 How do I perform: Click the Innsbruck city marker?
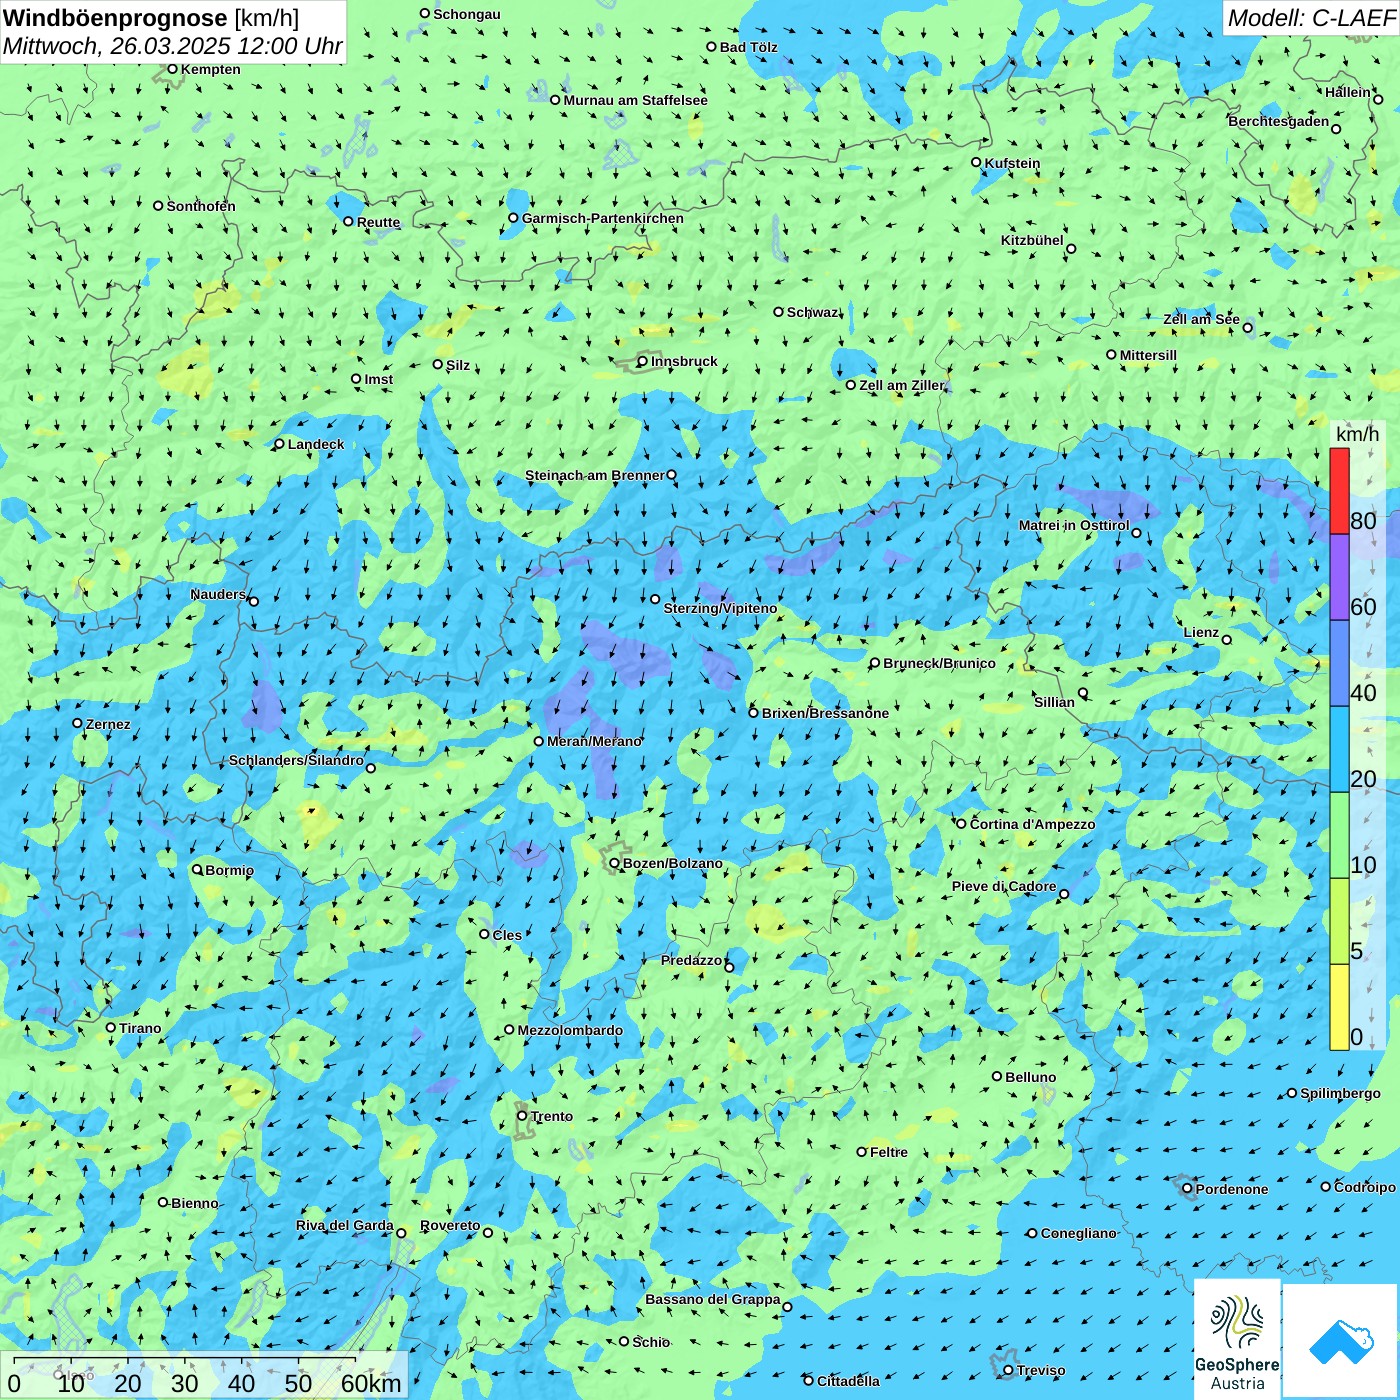(643, 362)
